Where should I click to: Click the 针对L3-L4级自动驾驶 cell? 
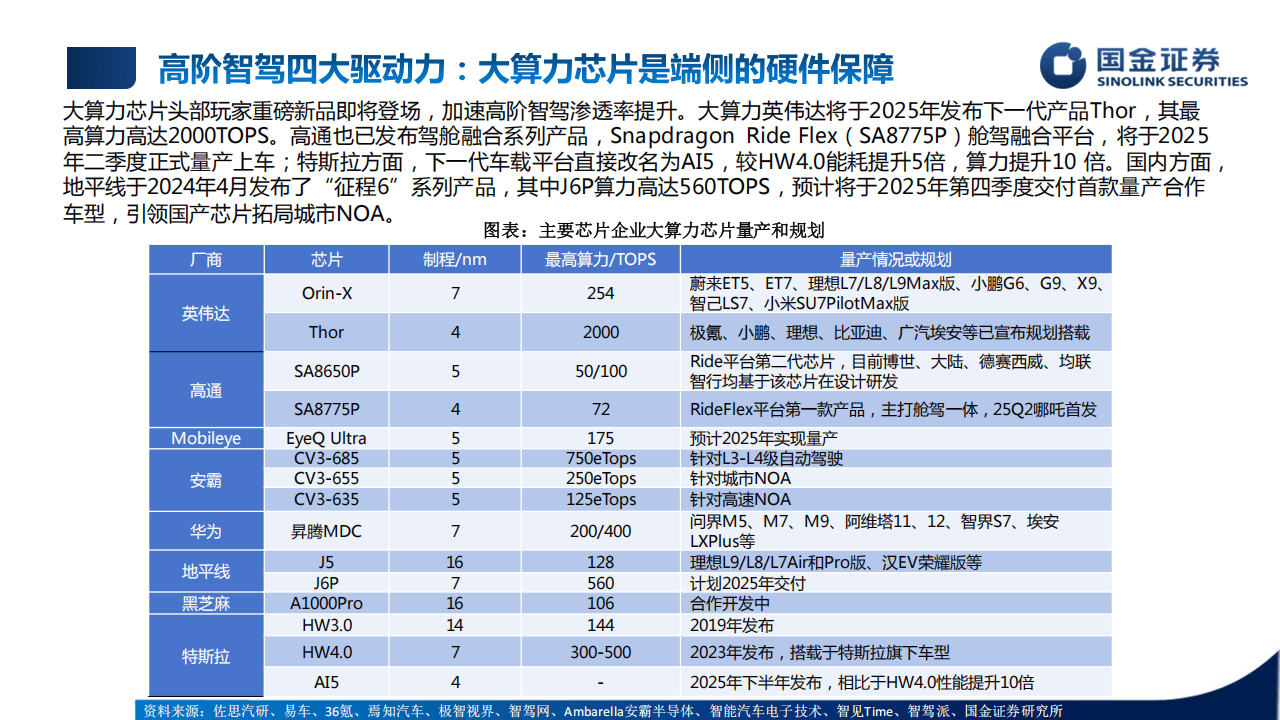tap(896, 459)
